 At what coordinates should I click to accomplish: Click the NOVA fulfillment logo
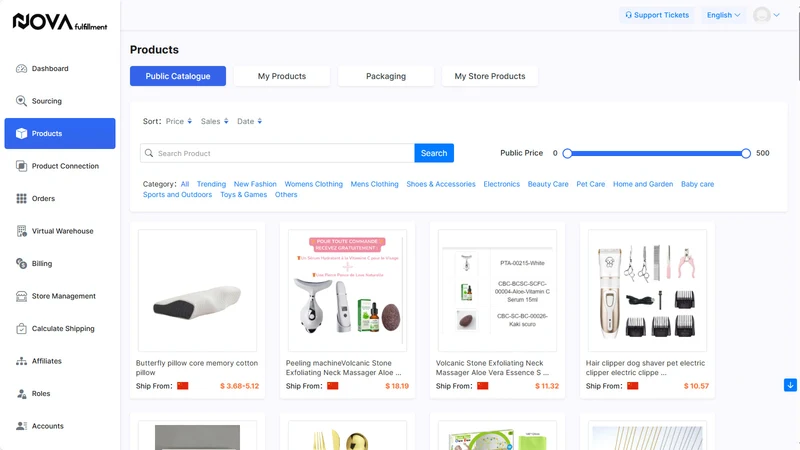[x=60, y=22]
